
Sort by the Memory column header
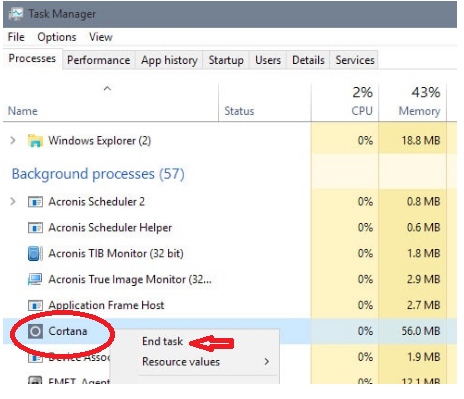coord(419,111)
